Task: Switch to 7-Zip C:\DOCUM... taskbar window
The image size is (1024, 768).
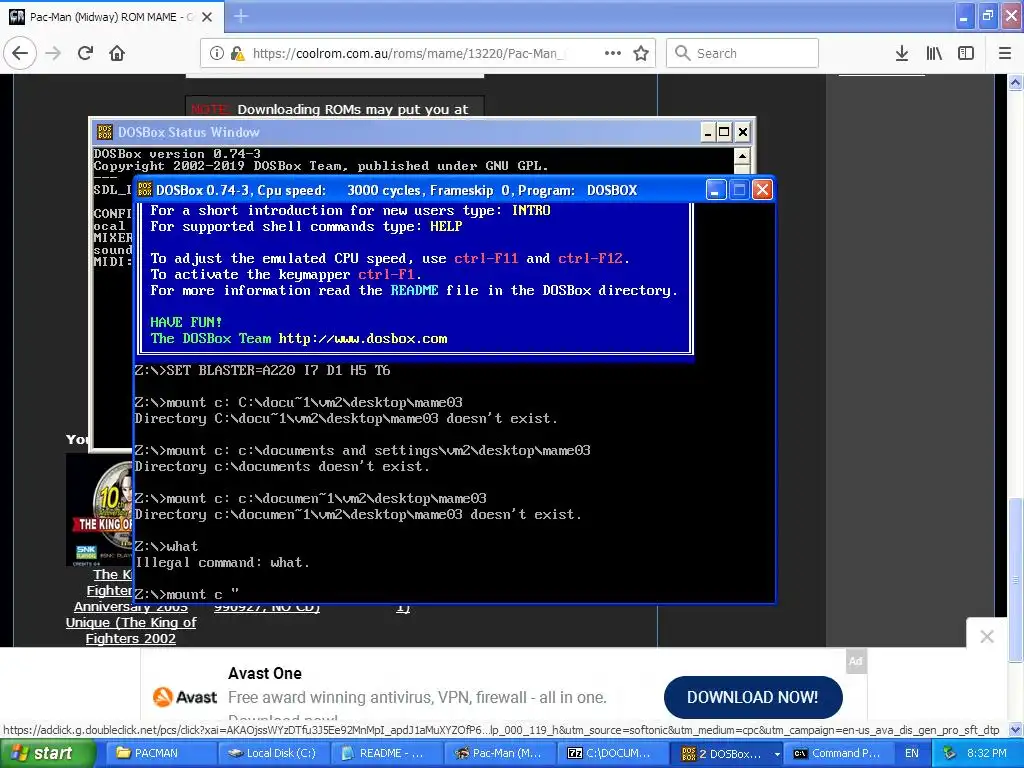Action: click(613, 753)
